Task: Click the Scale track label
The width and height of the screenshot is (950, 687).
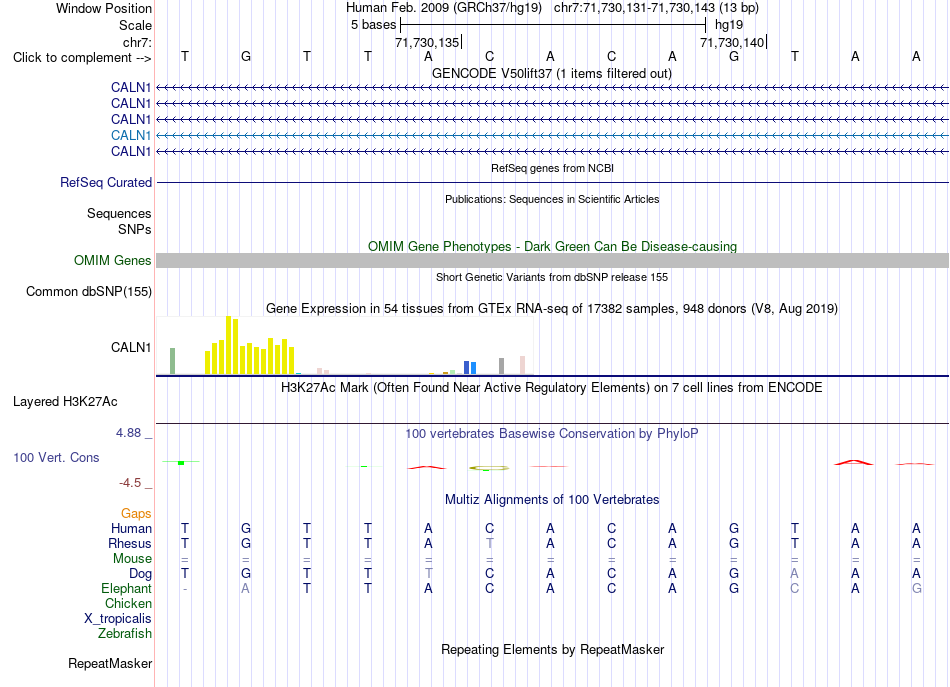Action: pyautogui.click(x=135, y=25)
